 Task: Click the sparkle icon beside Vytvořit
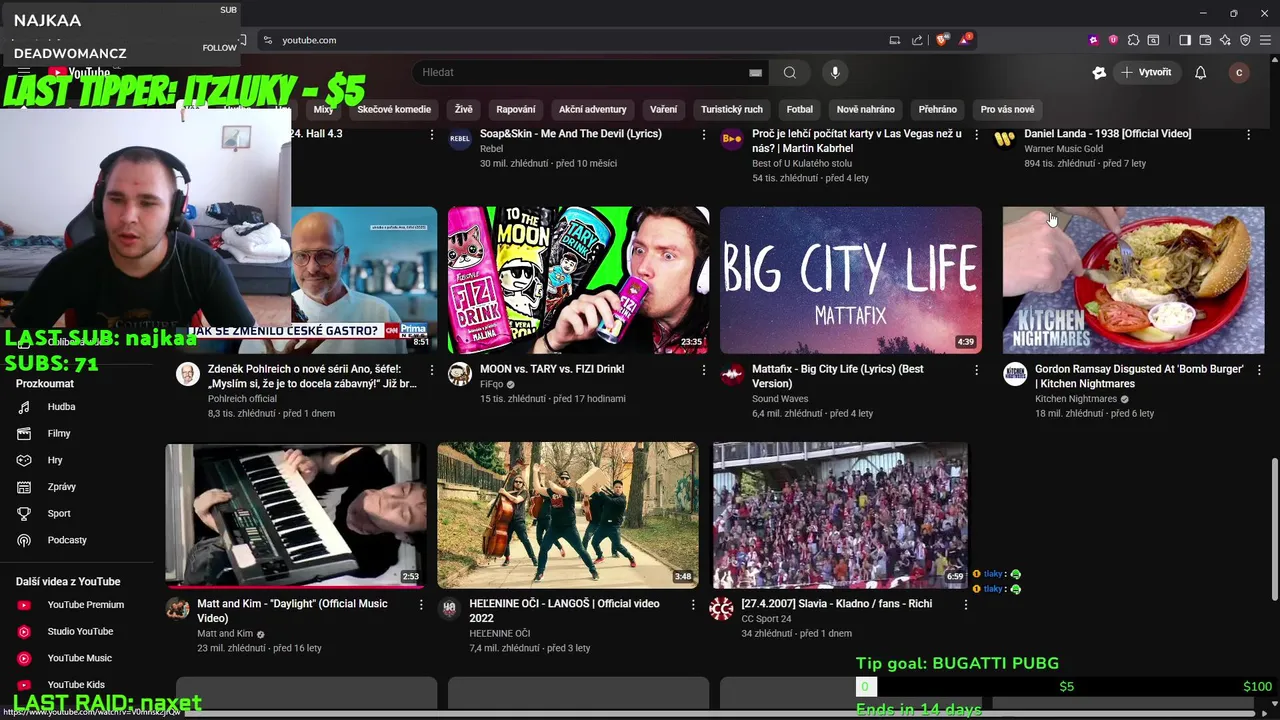1099,72
